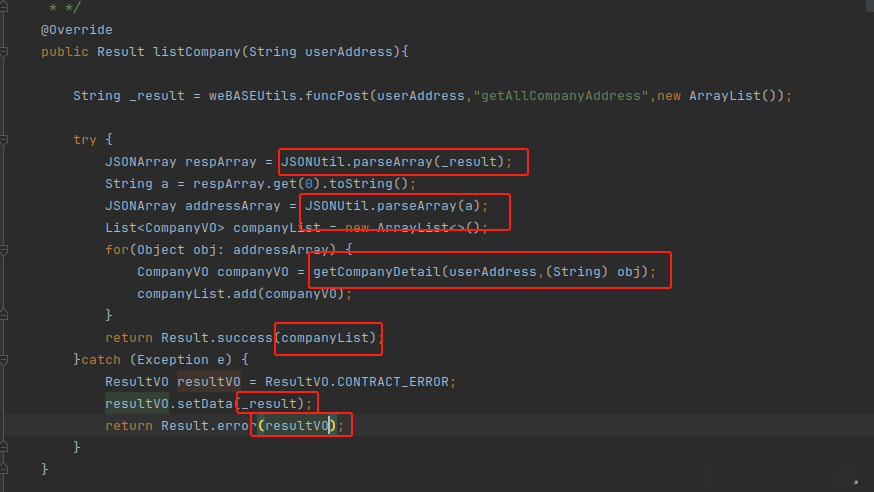
Task: Click the getCompanyDetail method call
Action: click(377, 272)
